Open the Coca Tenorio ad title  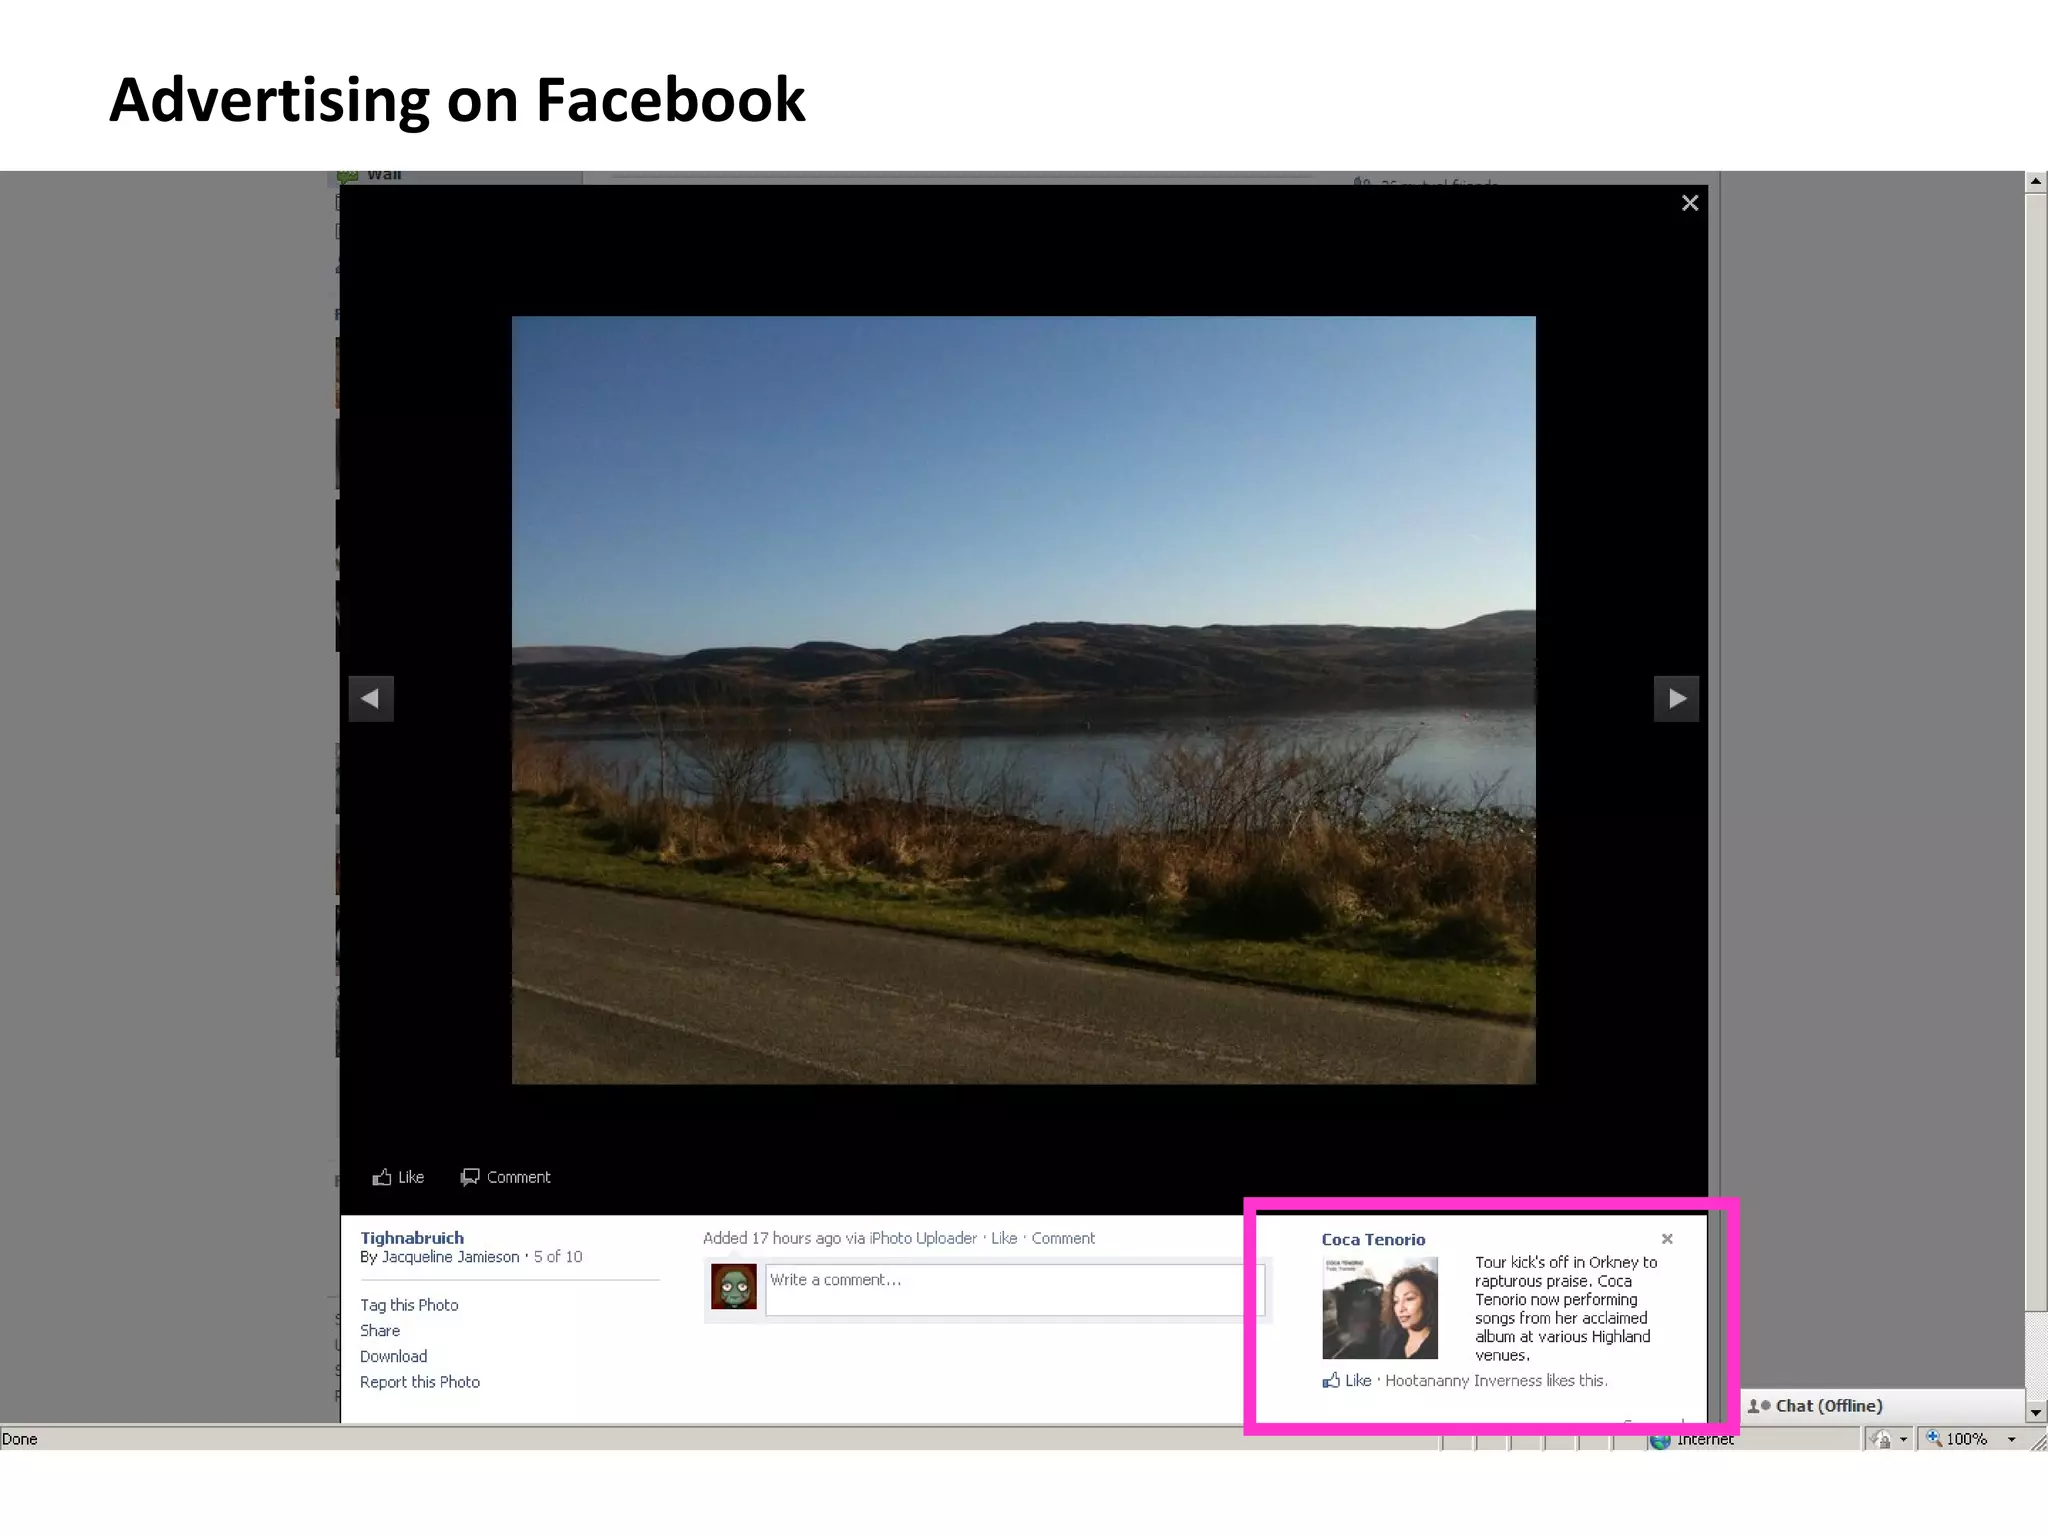(x=1373, y=1240)
